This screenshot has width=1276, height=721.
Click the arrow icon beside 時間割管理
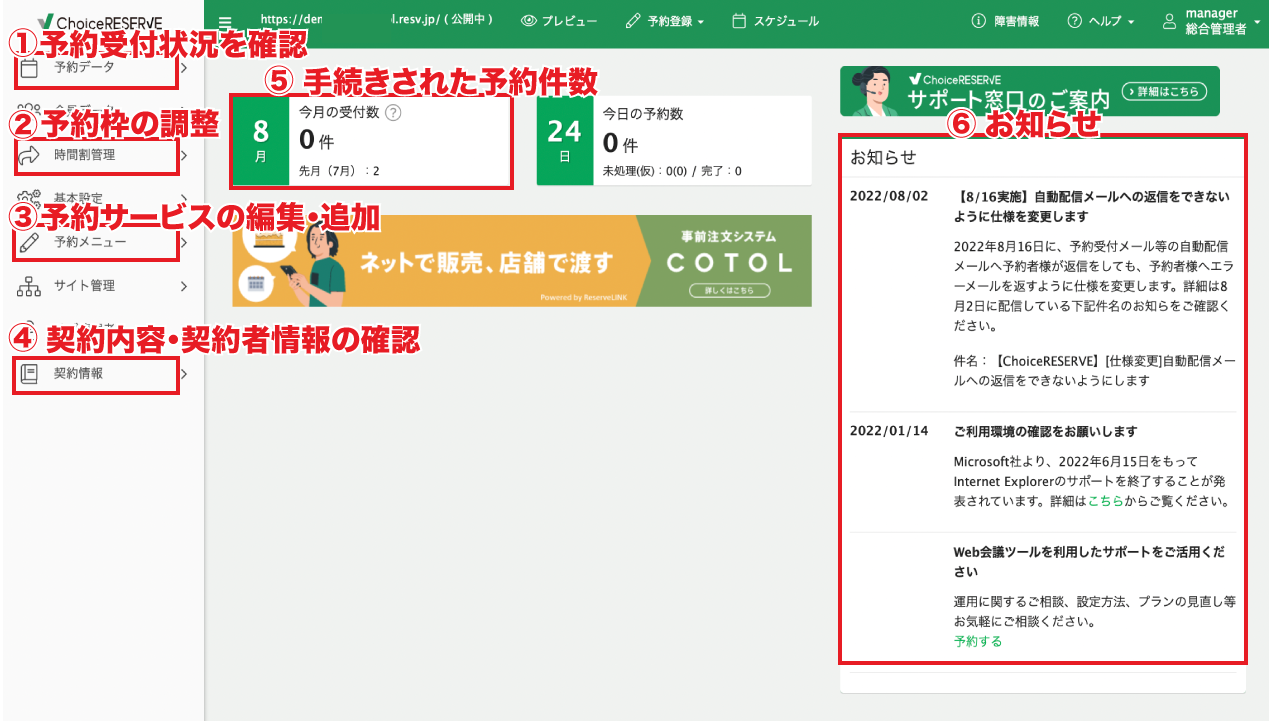29,155
